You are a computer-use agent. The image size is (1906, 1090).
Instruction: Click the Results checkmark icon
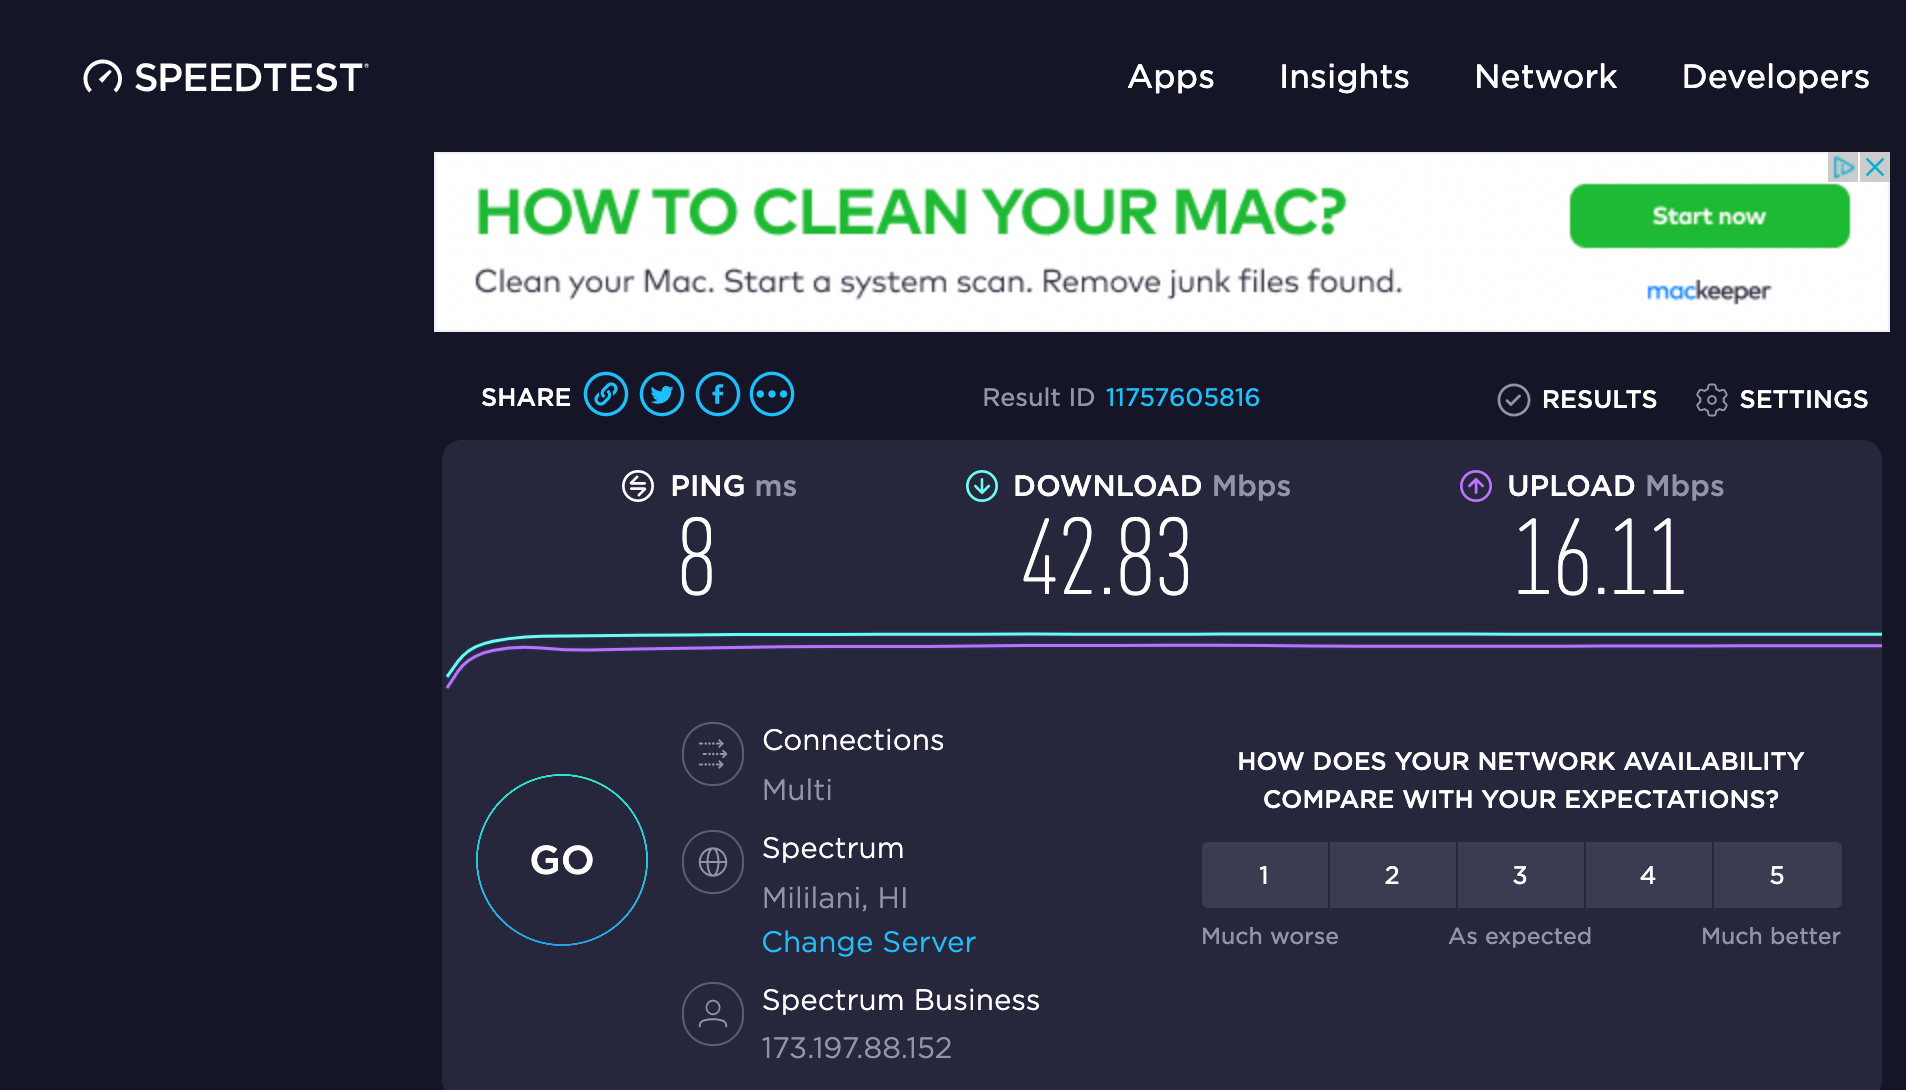[1513, 399]
